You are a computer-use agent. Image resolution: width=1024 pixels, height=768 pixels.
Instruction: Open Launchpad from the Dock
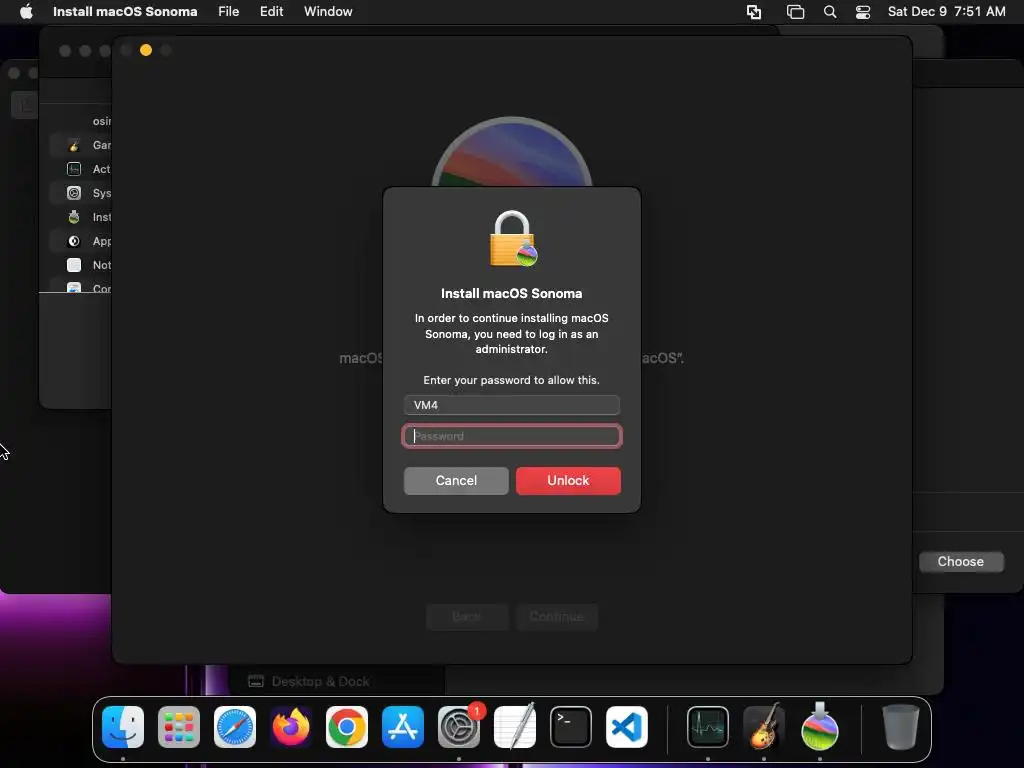[x=179, y=727]
